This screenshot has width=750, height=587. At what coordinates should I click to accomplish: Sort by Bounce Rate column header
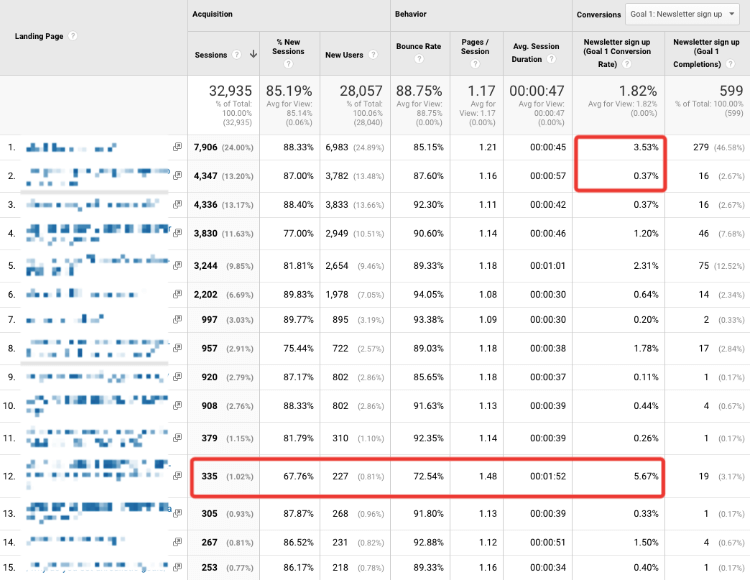[x=419, y=46]
